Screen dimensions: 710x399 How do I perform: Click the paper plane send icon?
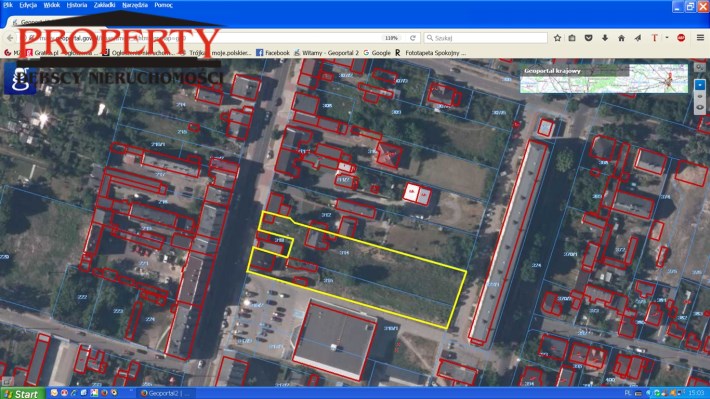tap(638, 38)
